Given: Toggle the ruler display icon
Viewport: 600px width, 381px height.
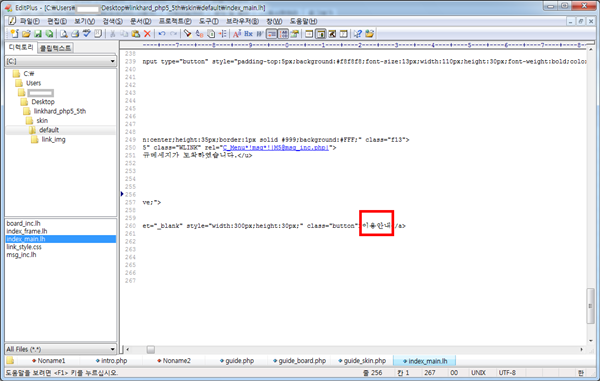Looking at the screenshot, I should (283, 34).
